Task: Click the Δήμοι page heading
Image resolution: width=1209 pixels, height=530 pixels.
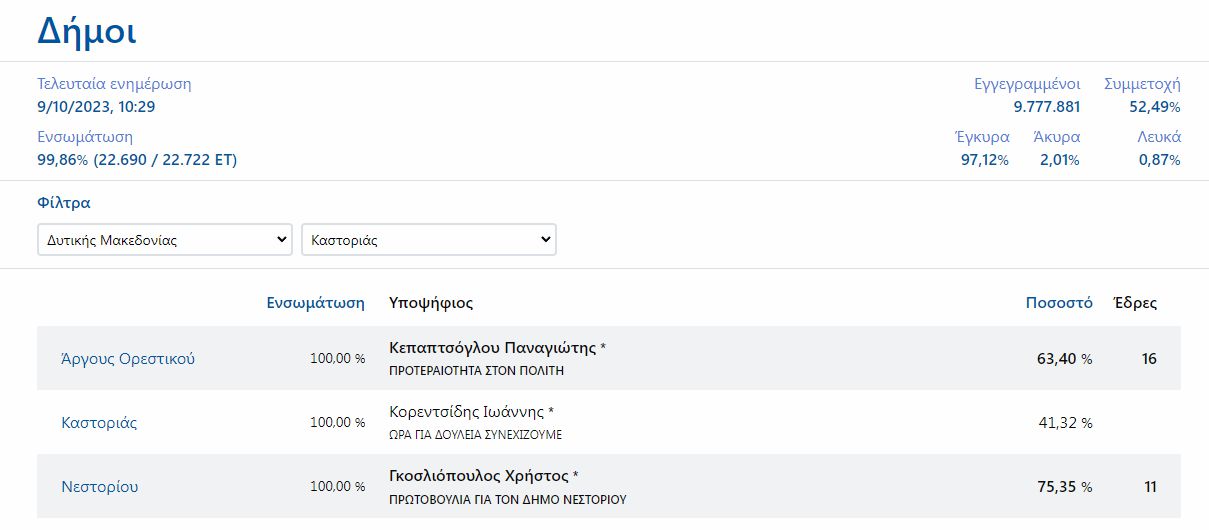Action: coord(87,31)
